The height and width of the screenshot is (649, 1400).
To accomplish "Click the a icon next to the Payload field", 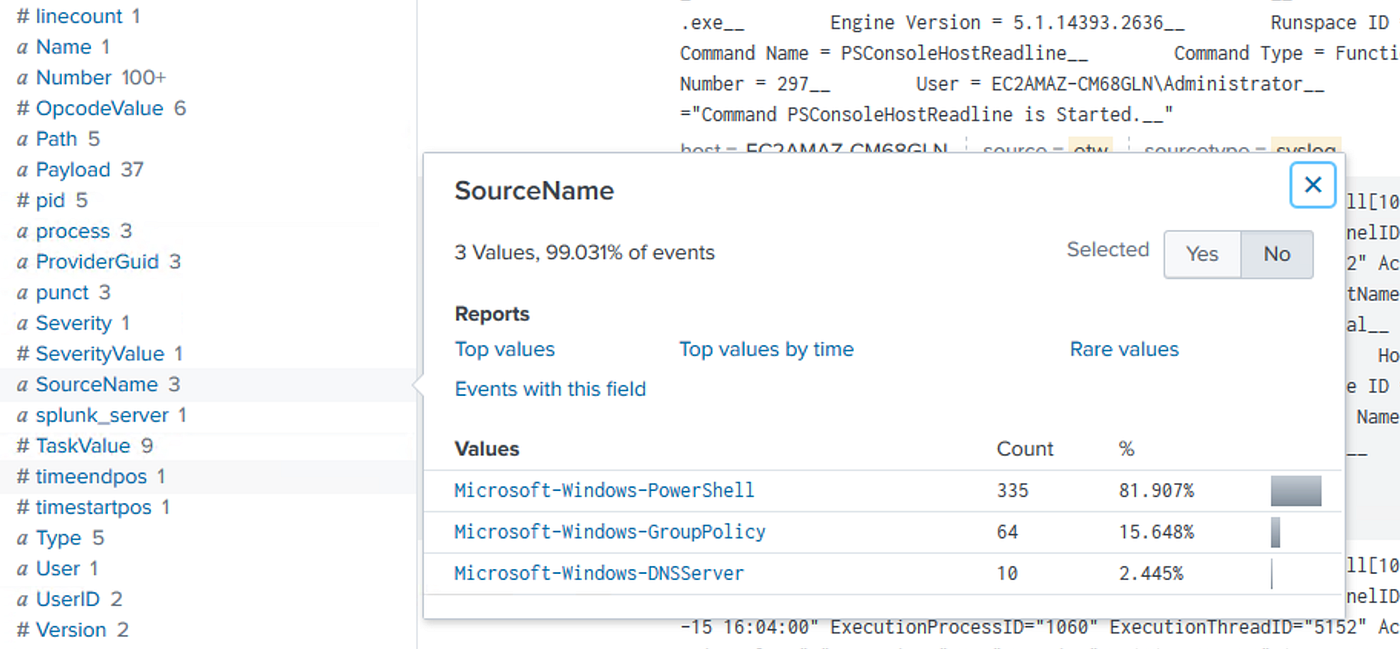I will point(22,170).
